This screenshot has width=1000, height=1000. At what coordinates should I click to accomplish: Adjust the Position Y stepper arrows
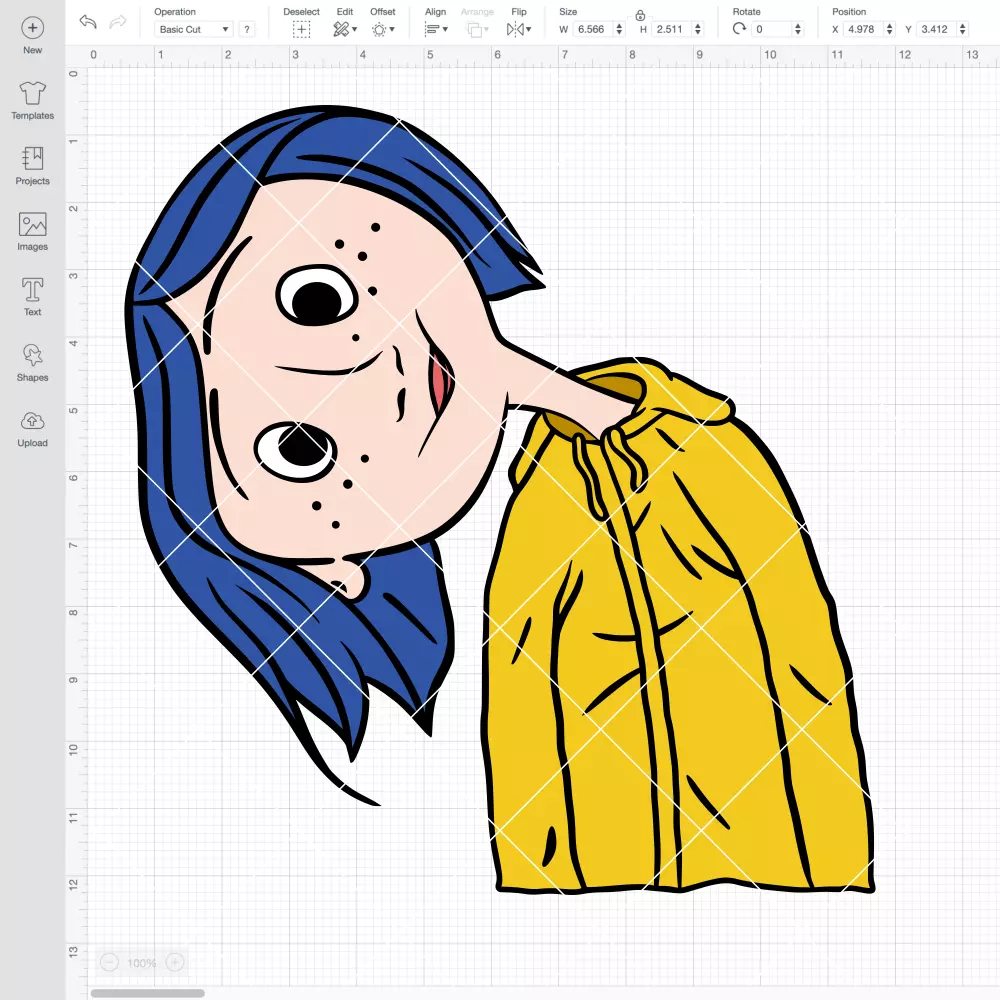coord(963,29)
